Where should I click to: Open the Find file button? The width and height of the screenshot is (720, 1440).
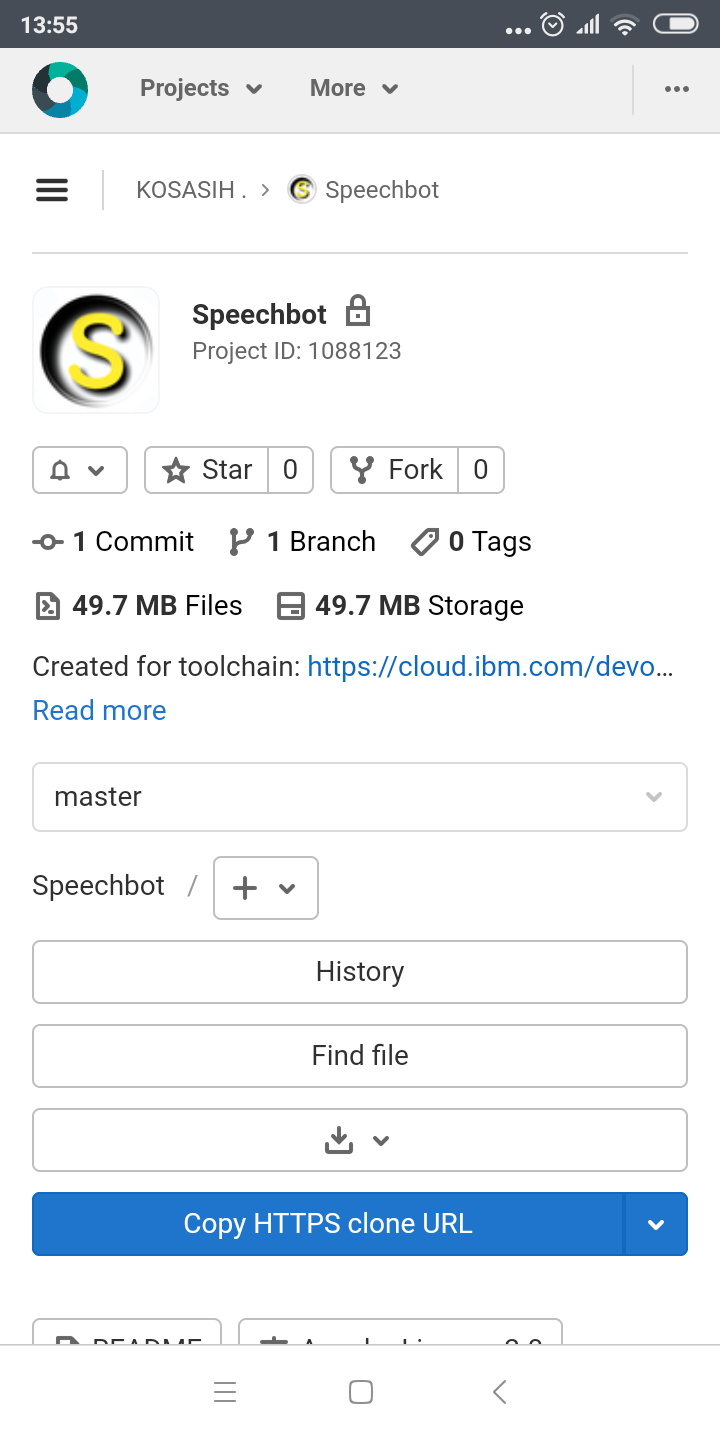(x=360, y=1056)
